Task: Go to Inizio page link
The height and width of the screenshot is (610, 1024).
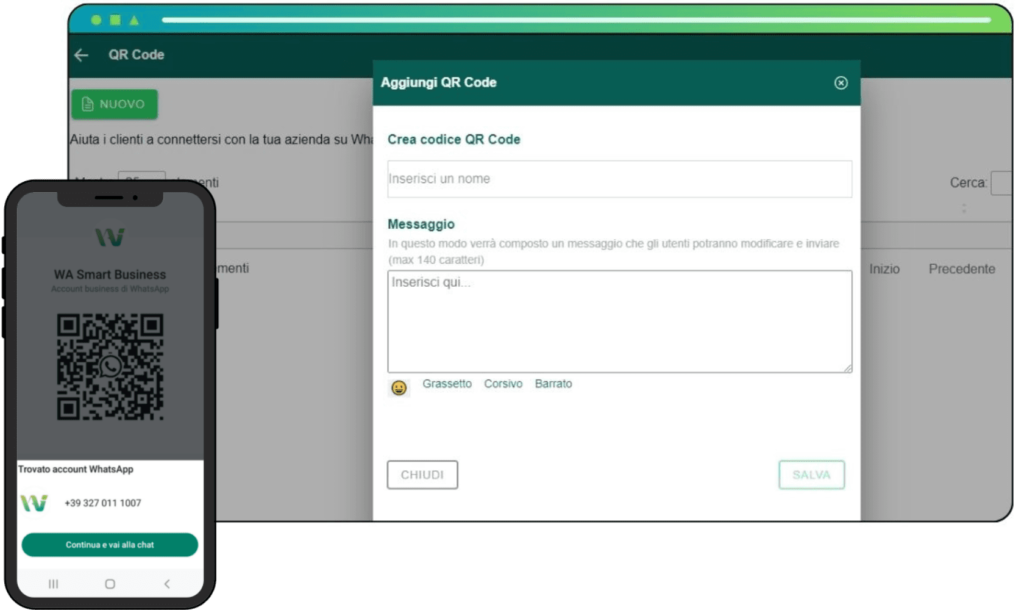Action: coord(884,269)
